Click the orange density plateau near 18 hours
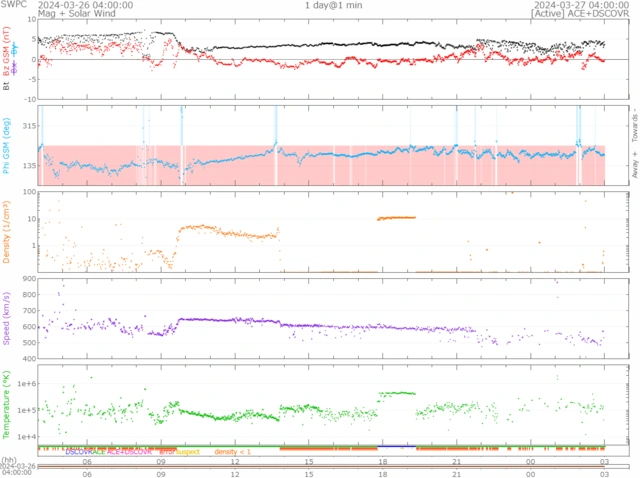The width and height of the screenshot is (640, 478). click(x=396, y=218)
